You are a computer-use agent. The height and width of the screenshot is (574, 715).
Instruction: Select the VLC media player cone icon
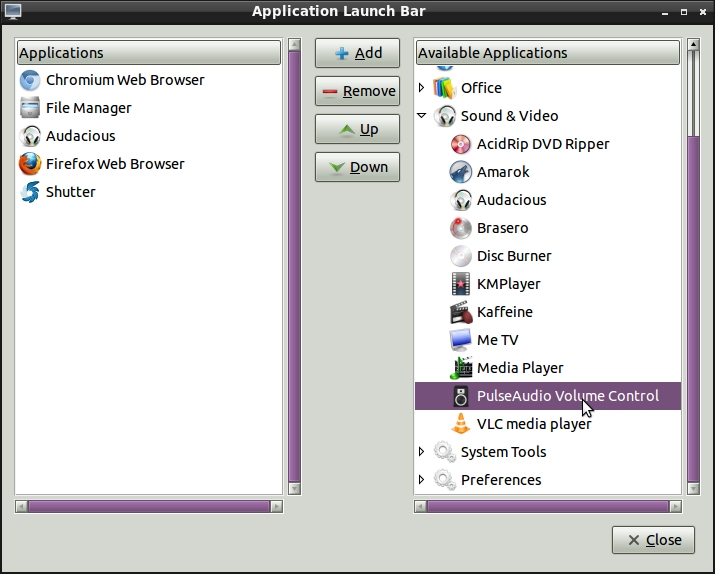[x=461, y=424]
